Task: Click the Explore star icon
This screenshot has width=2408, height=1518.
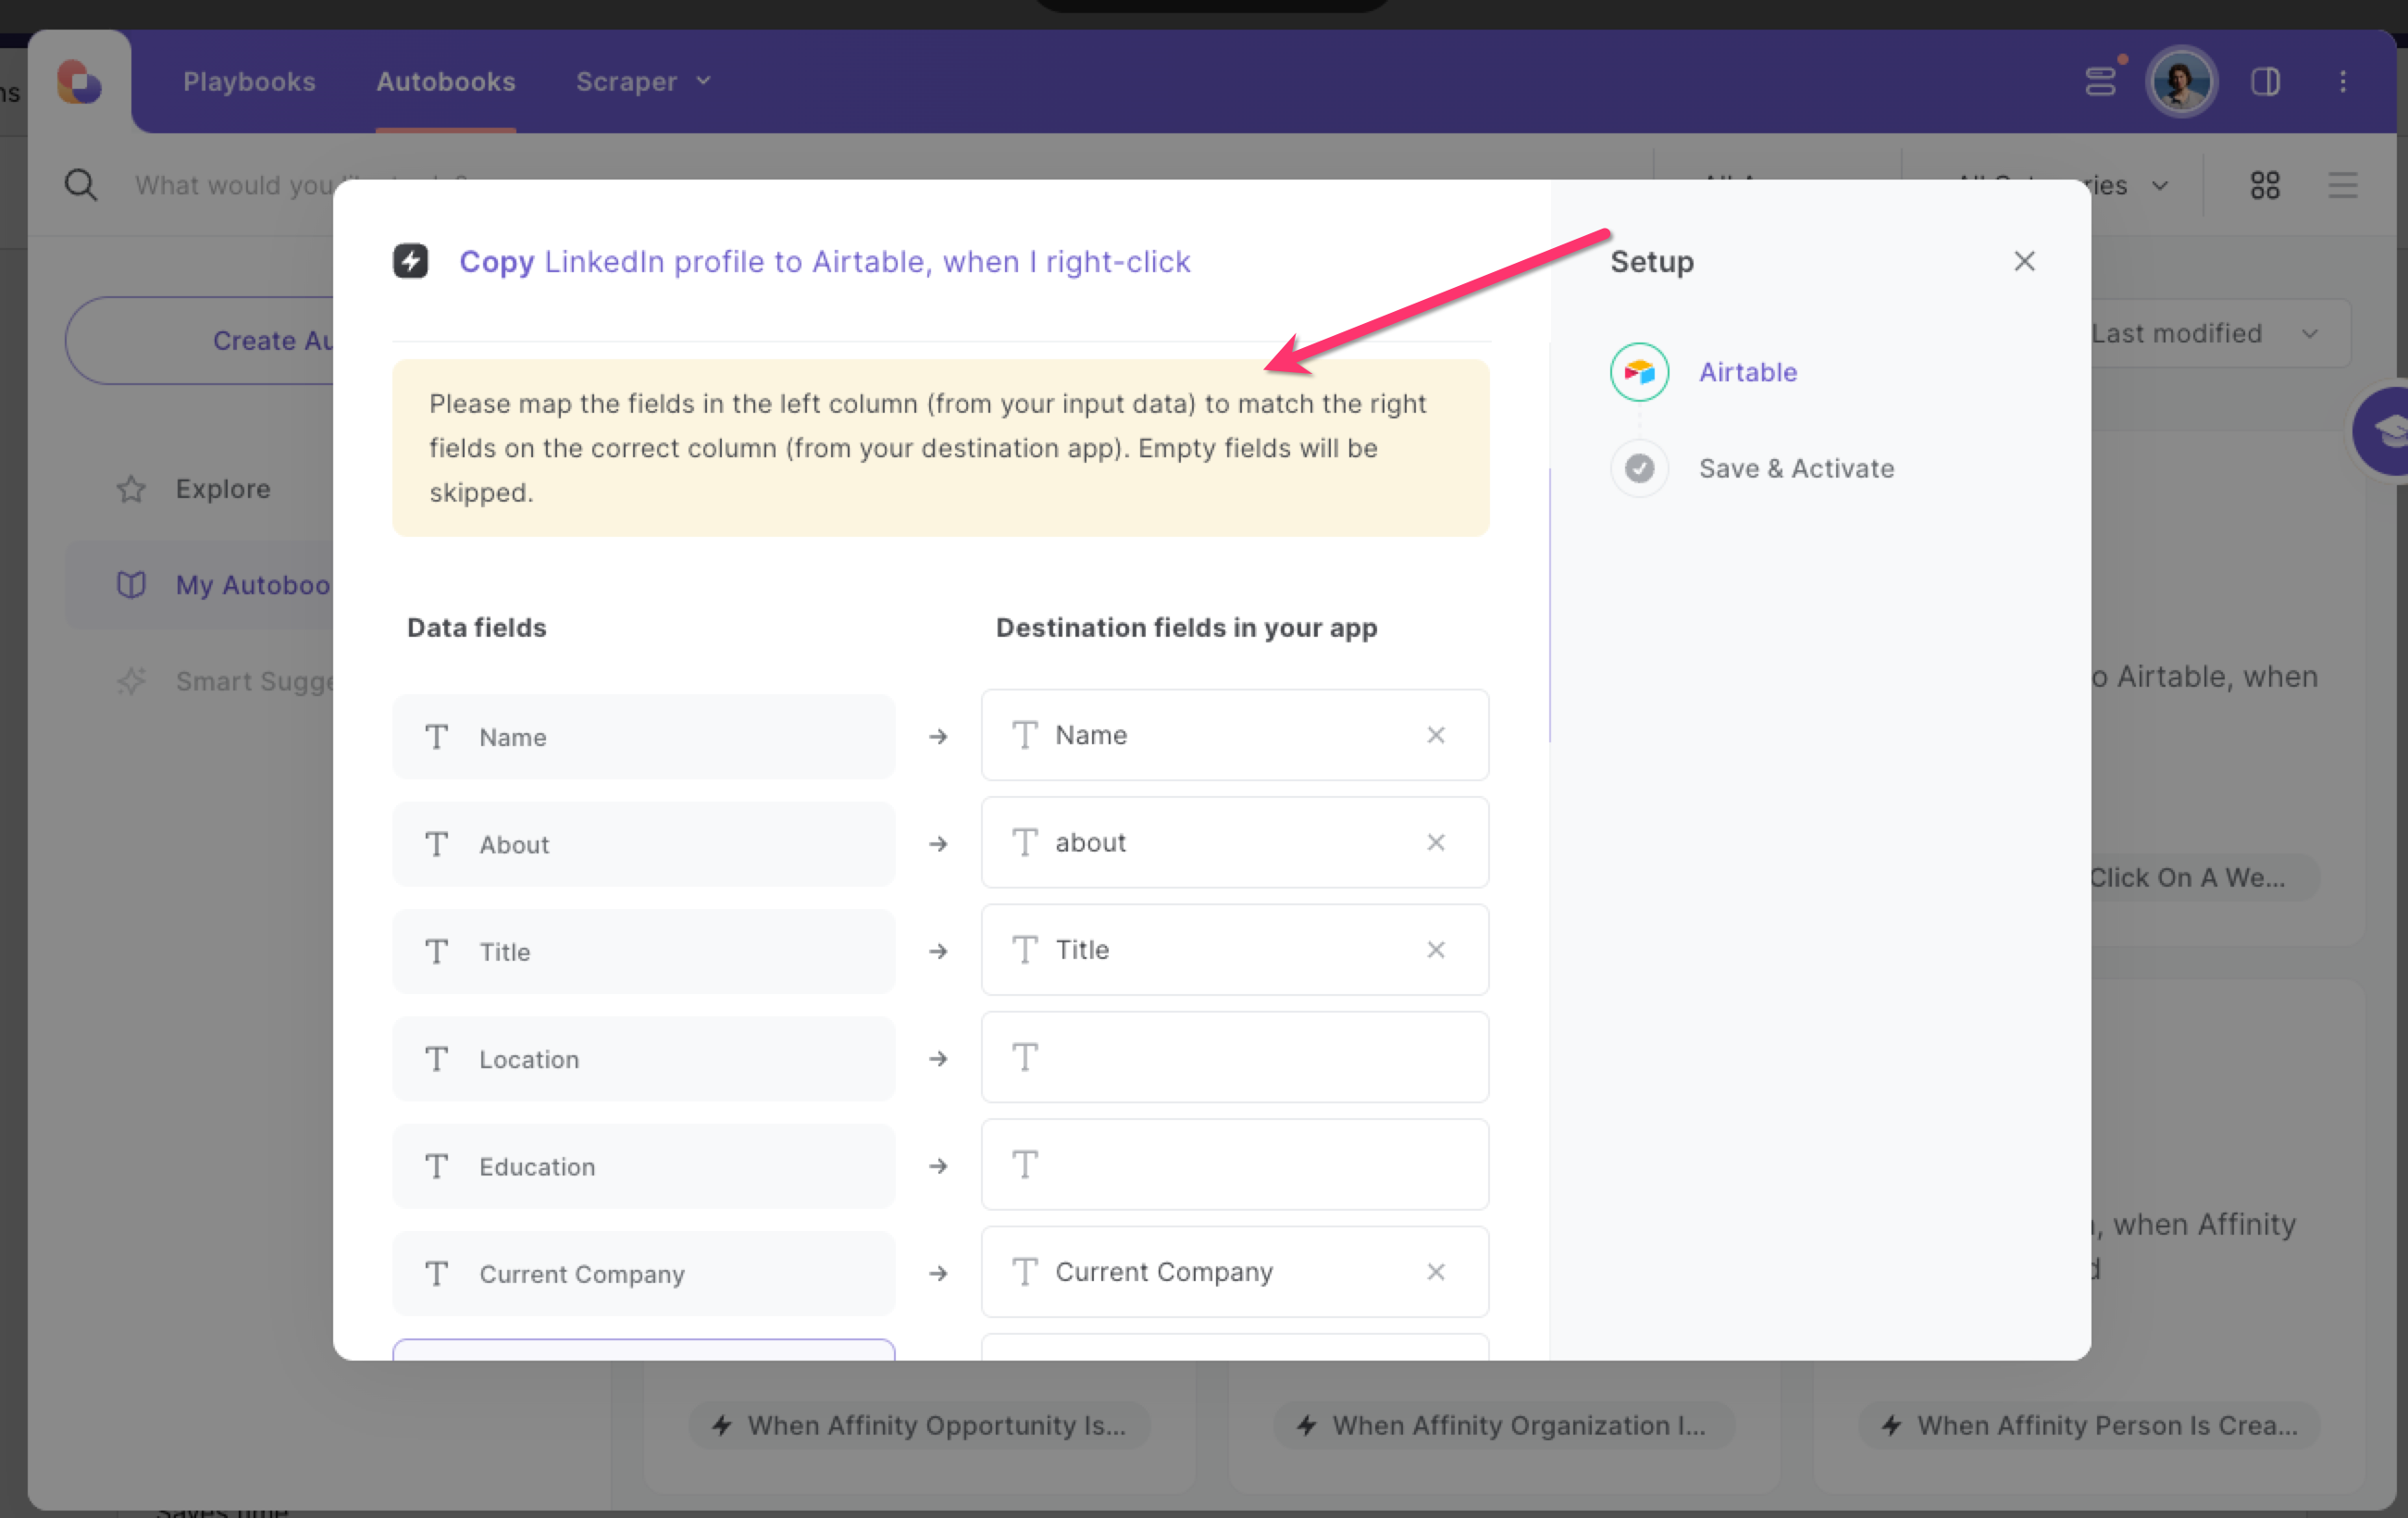Action: [131, 489]
